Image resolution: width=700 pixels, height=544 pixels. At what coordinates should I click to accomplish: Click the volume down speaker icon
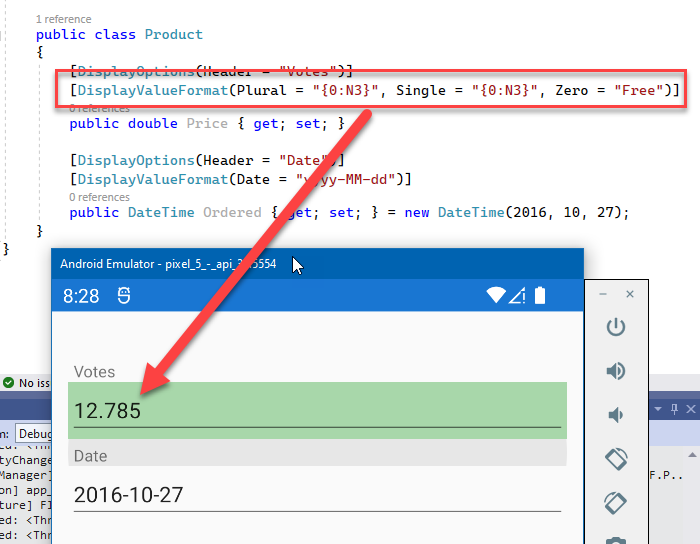[616, 415]
